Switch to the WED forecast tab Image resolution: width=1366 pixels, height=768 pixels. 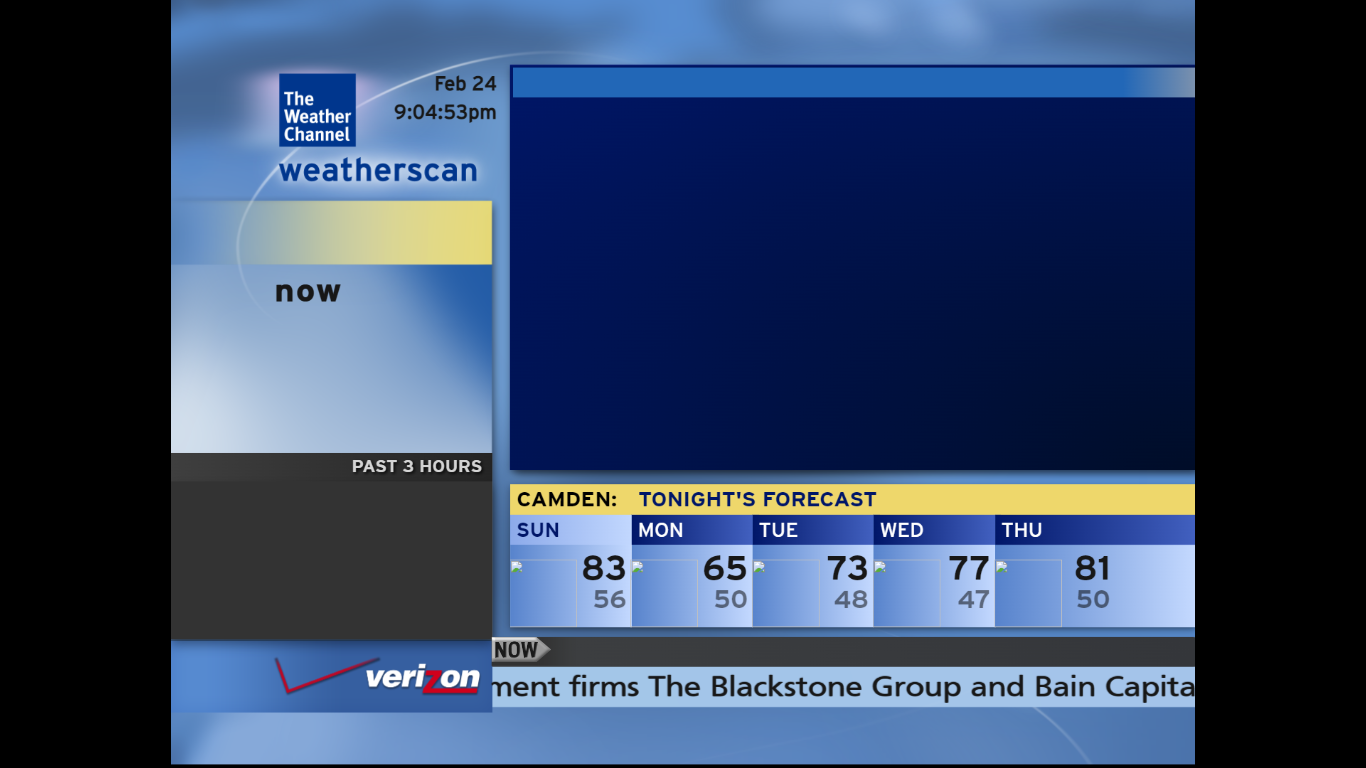pyautogui.click(x=902, y=530)
